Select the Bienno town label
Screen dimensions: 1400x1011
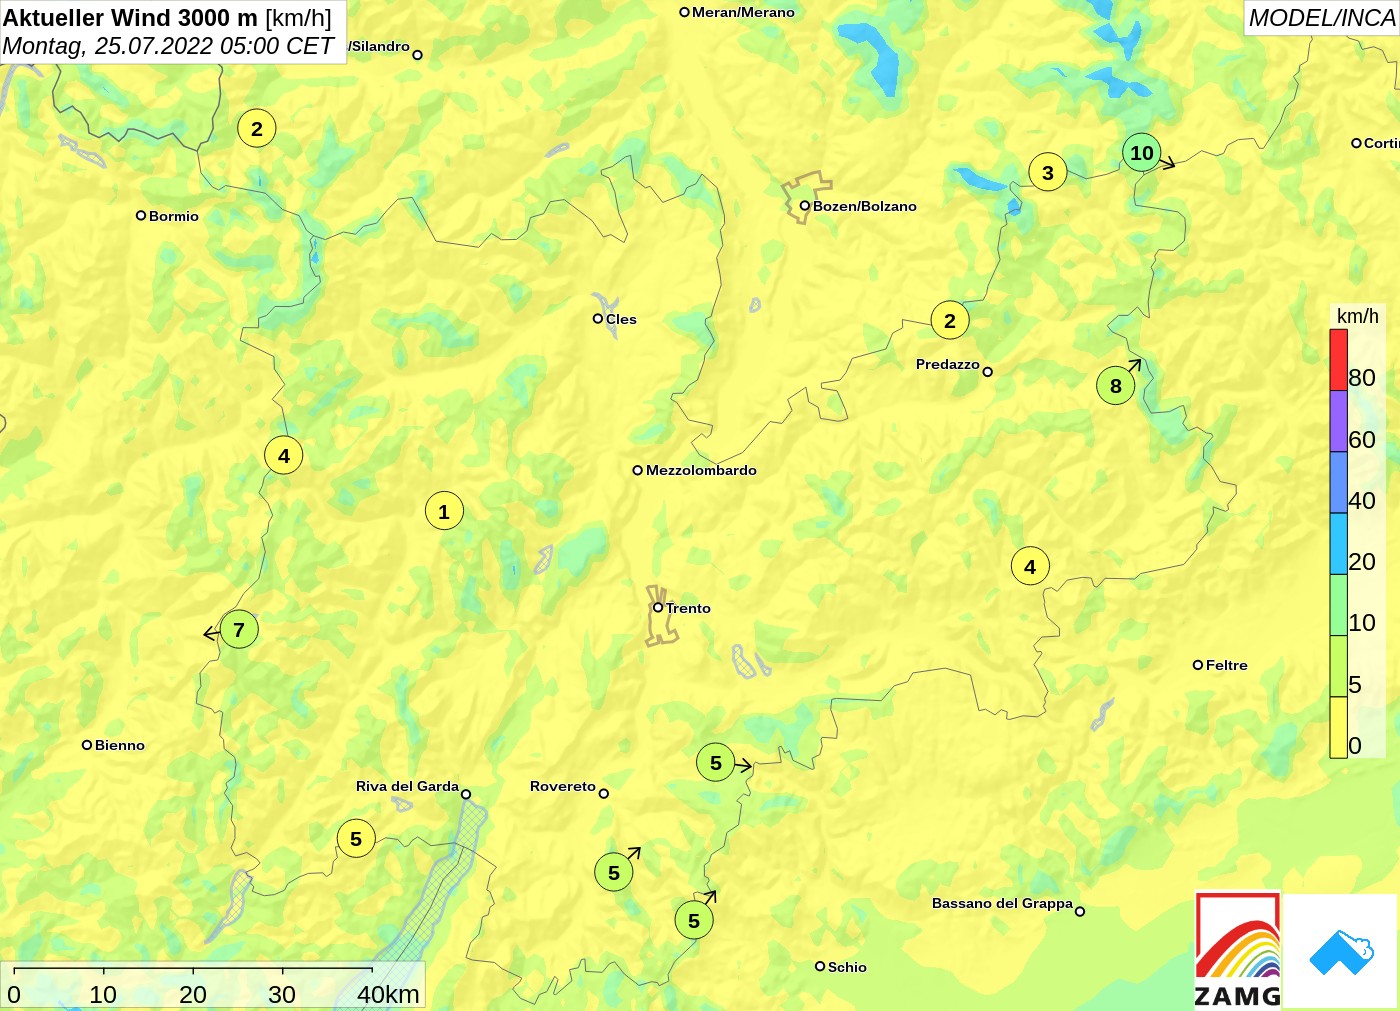pyautogui.click(x=120, y=745)
